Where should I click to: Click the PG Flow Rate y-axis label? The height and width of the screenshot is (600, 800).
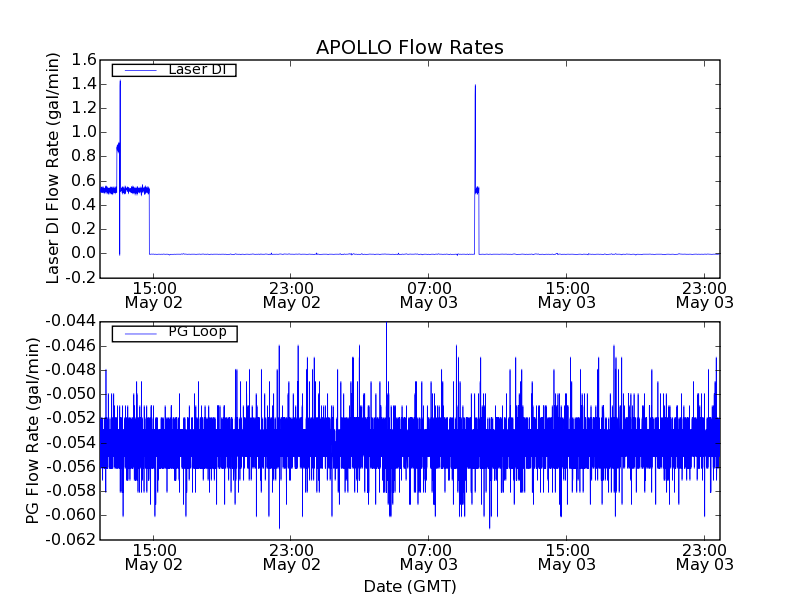pos(33,430)
